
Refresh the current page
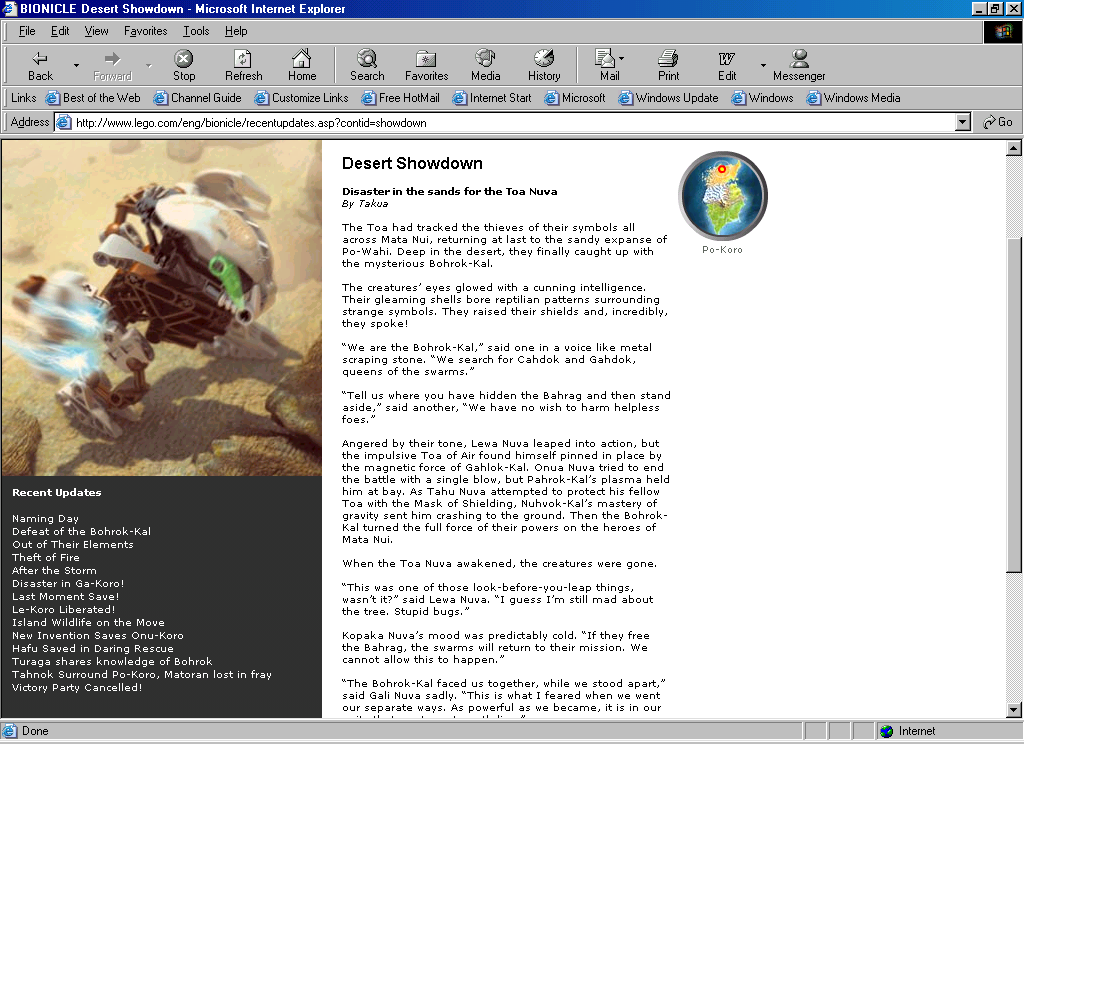click(x=243, y=66)
